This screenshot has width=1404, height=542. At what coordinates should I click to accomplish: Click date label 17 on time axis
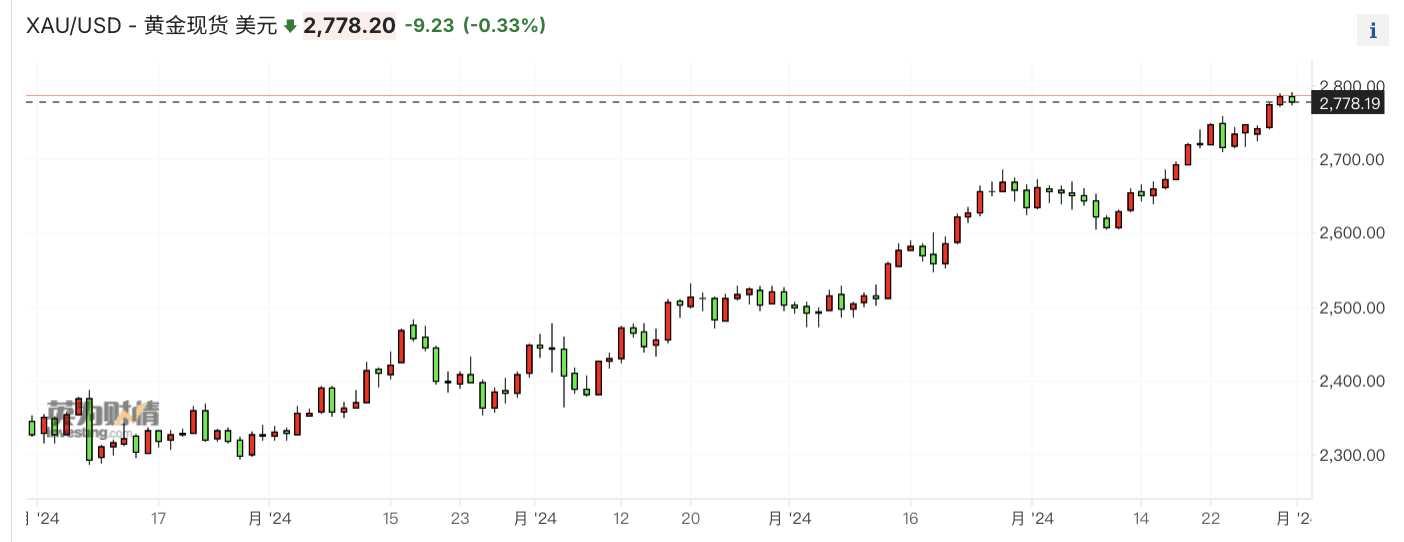pyautogui.click(x=158, y=519)
